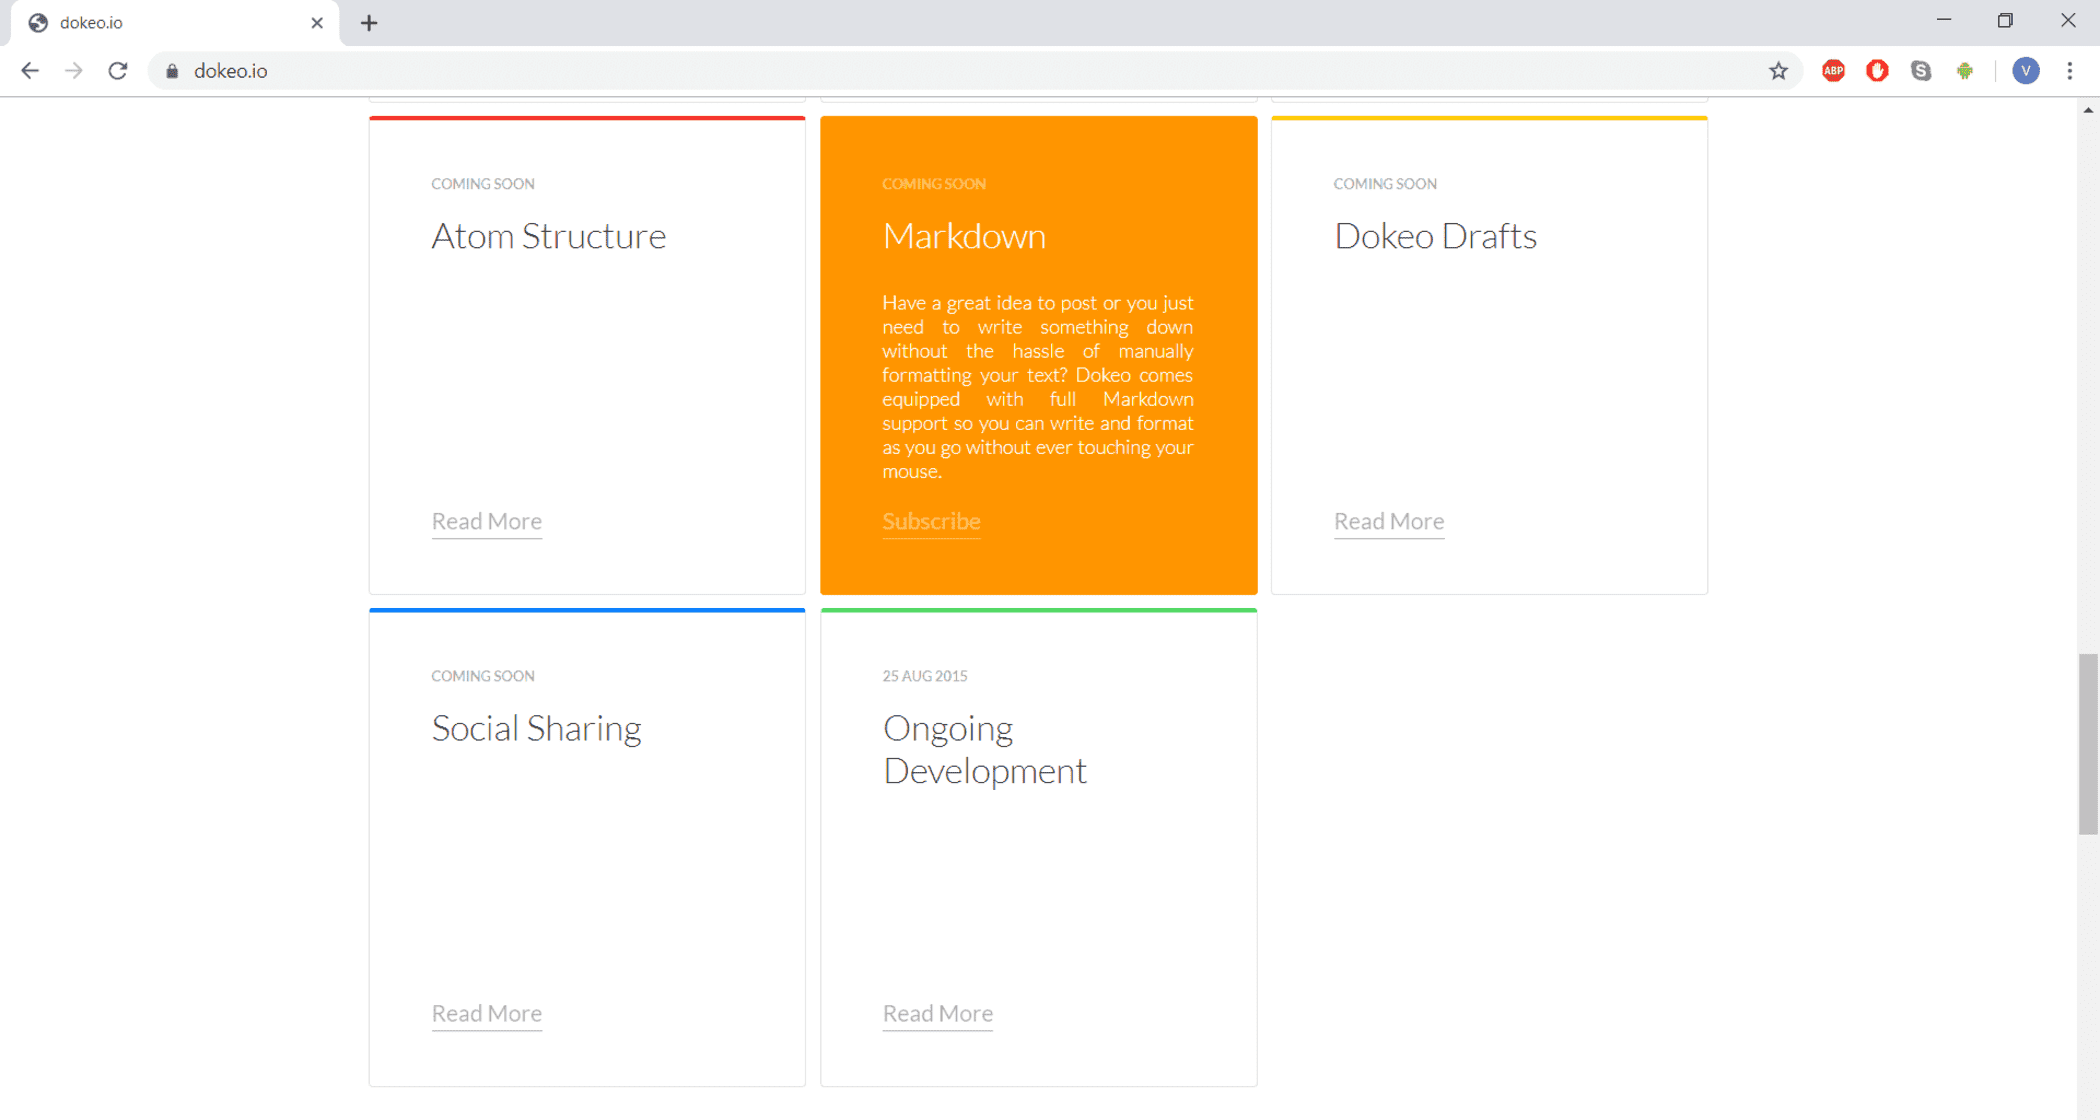Viewport: 2100px width, 1120px height.
Task: Read More about Dokeo Drafts
Action: 1388,521
